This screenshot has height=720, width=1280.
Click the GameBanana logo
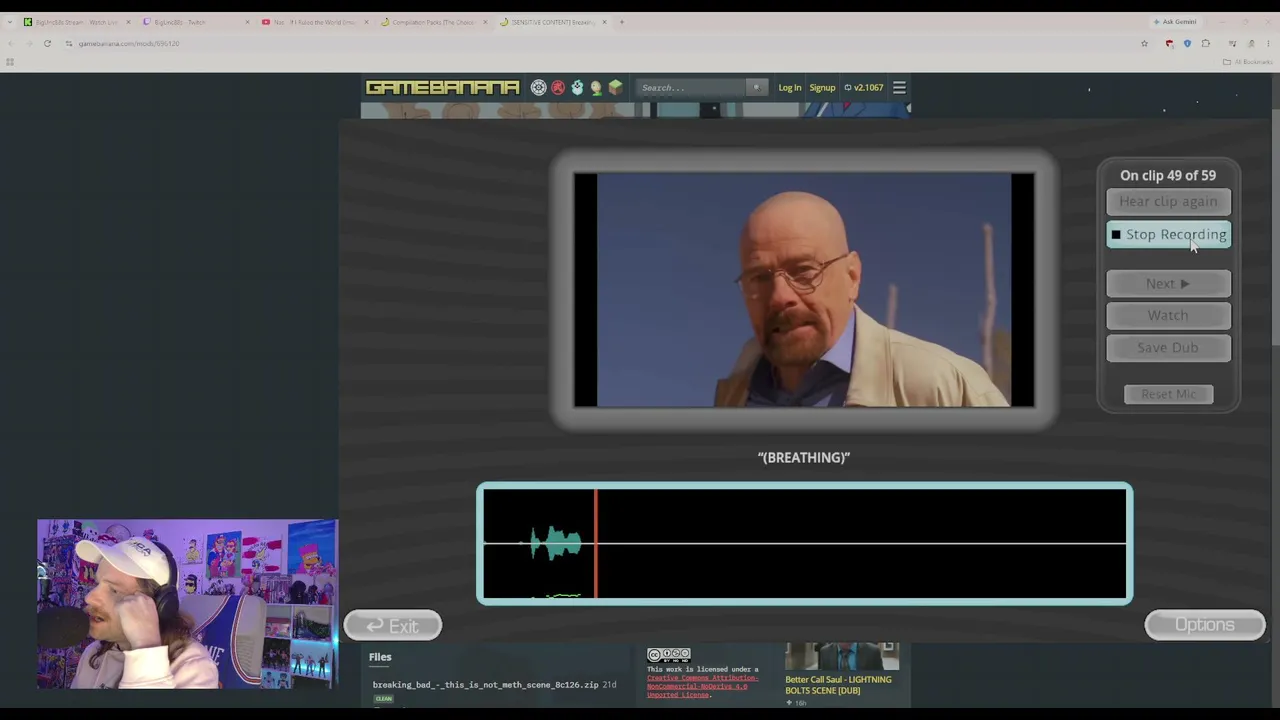click(x=442, y=88)
